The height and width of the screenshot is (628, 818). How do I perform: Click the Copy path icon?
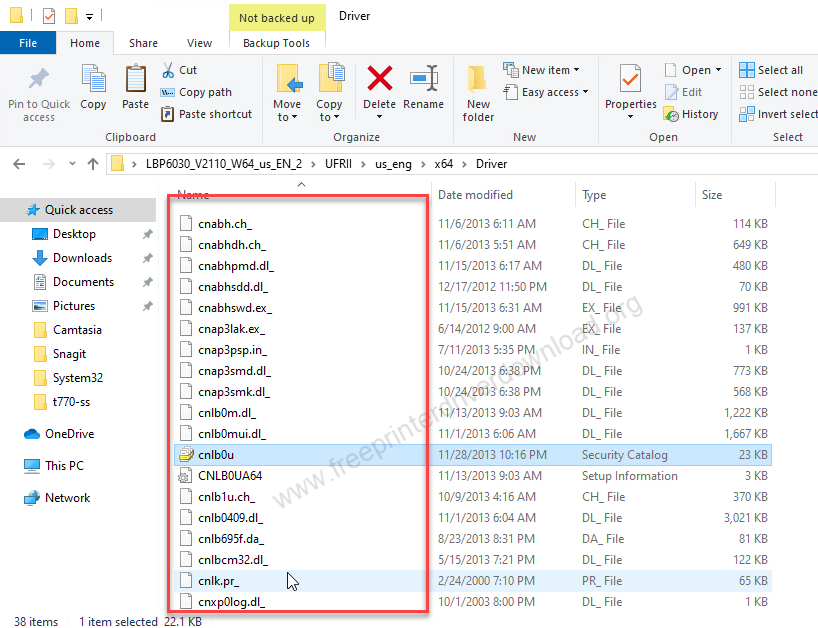coord(167,92)
